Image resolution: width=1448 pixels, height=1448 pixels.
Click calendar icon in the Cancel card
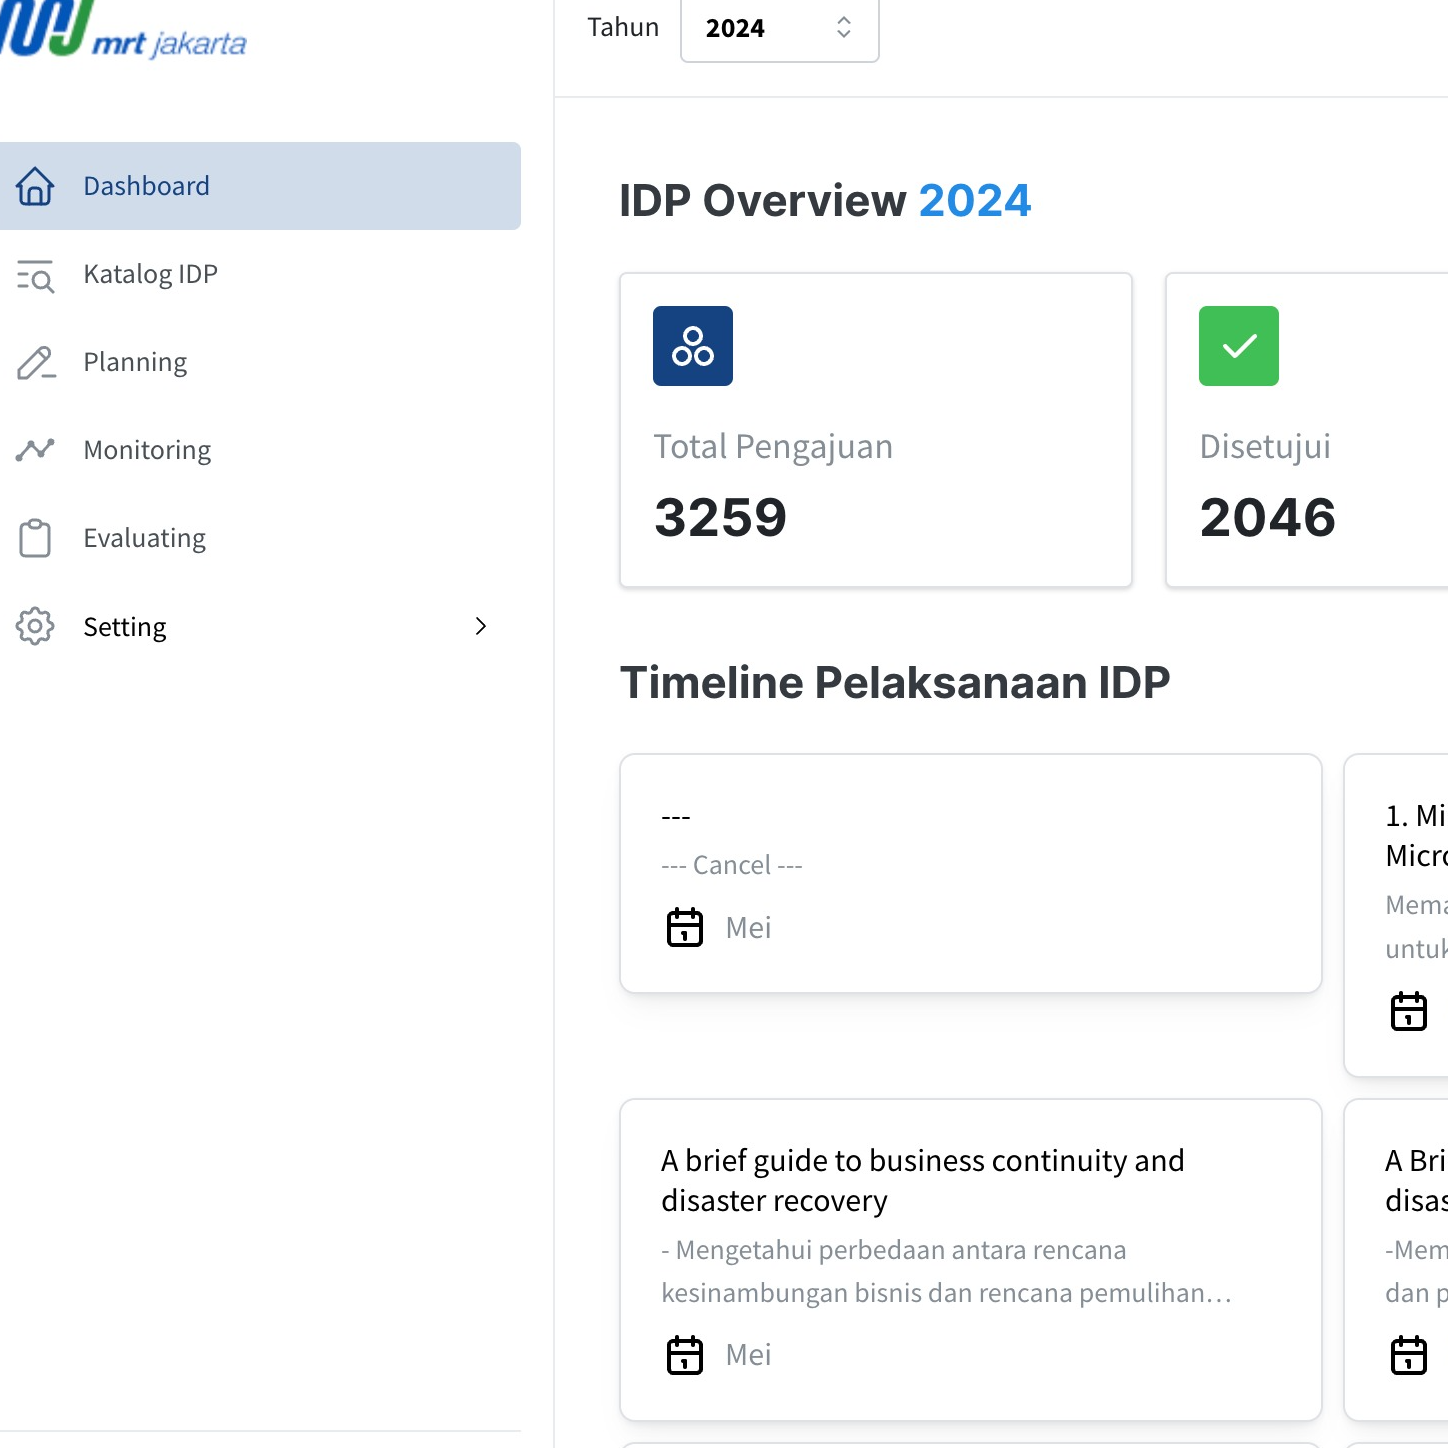coord(685,927)
